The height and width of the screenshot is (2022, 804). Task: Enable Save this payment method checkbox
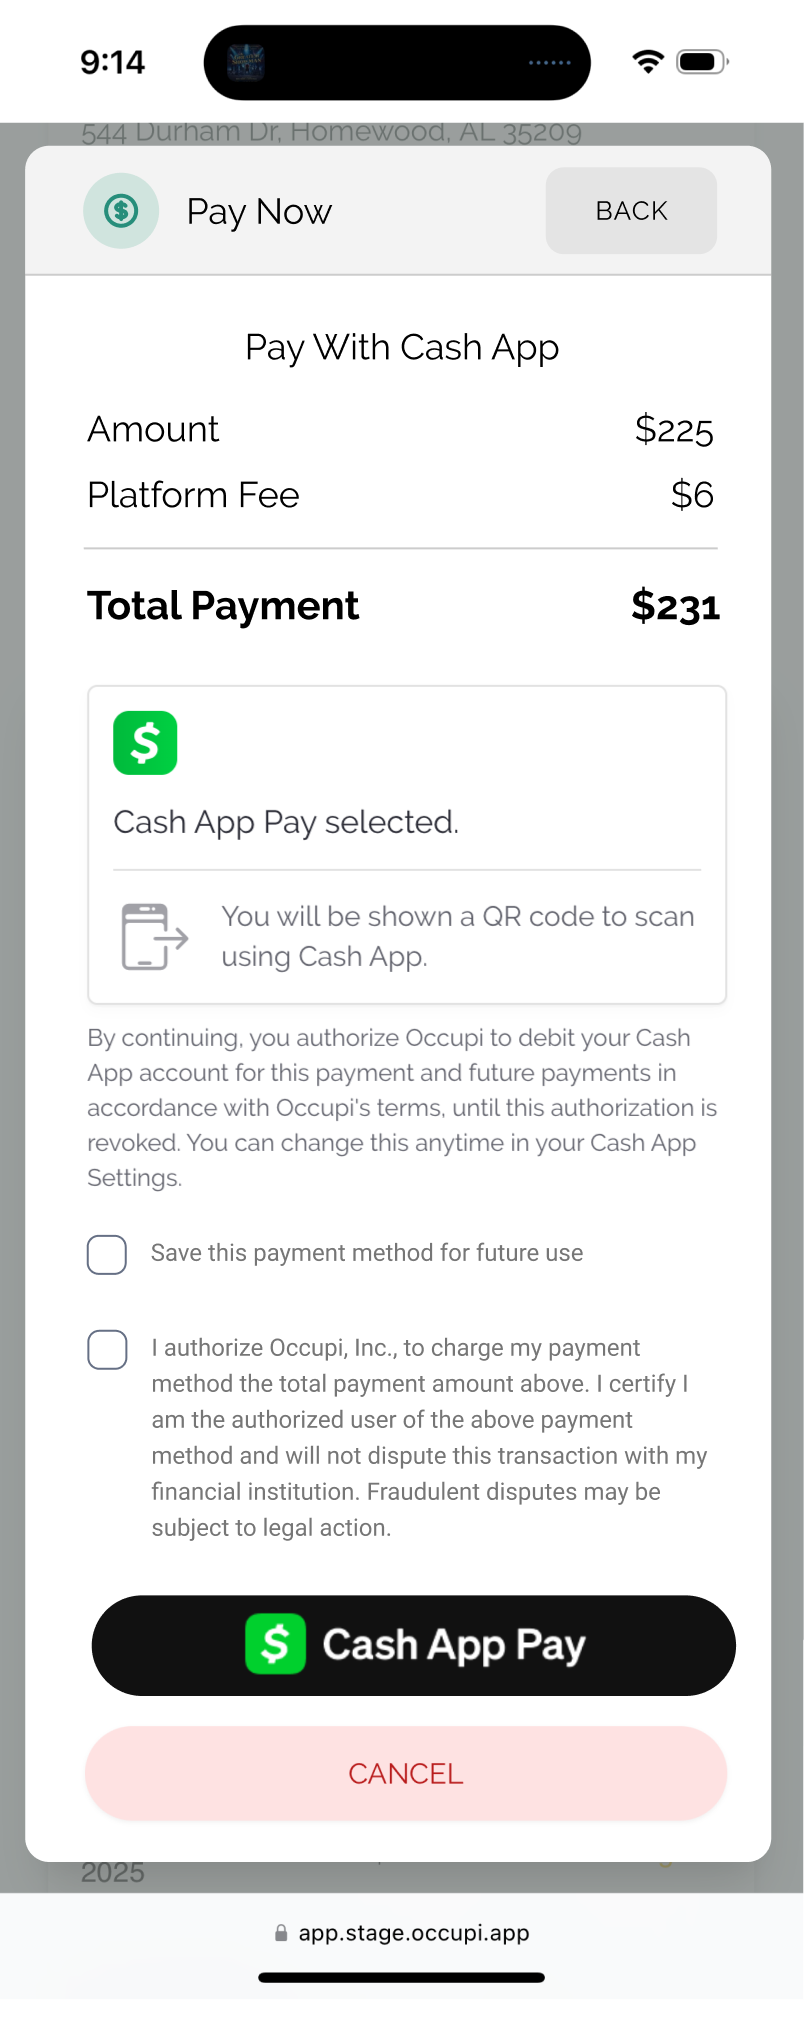[107, 1254]
